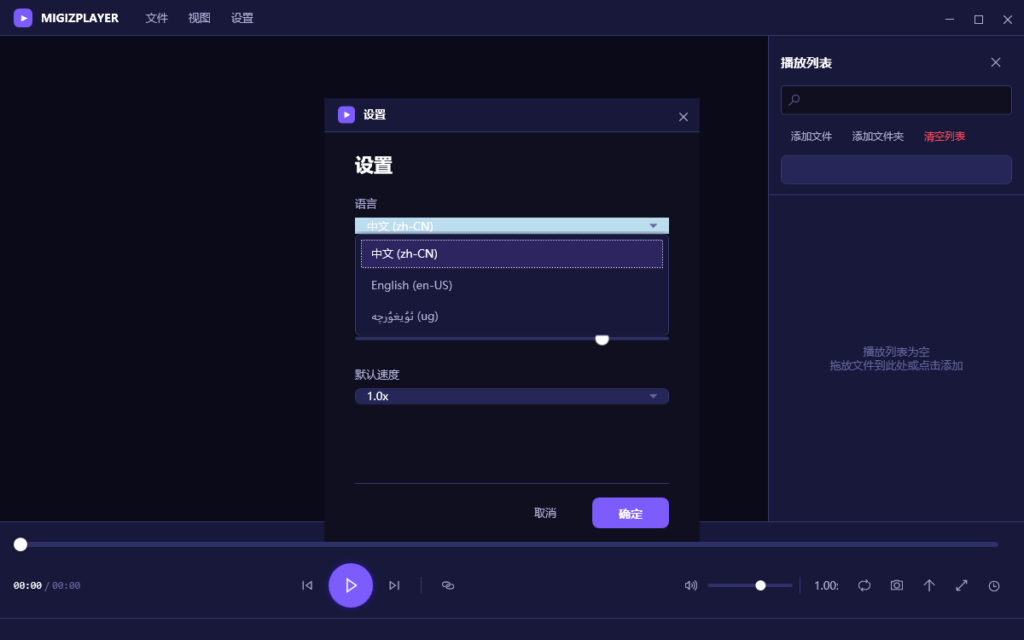Click 添加文件 in the playlist panel
The image size is (1024, 640).
[x=811, y=136]
